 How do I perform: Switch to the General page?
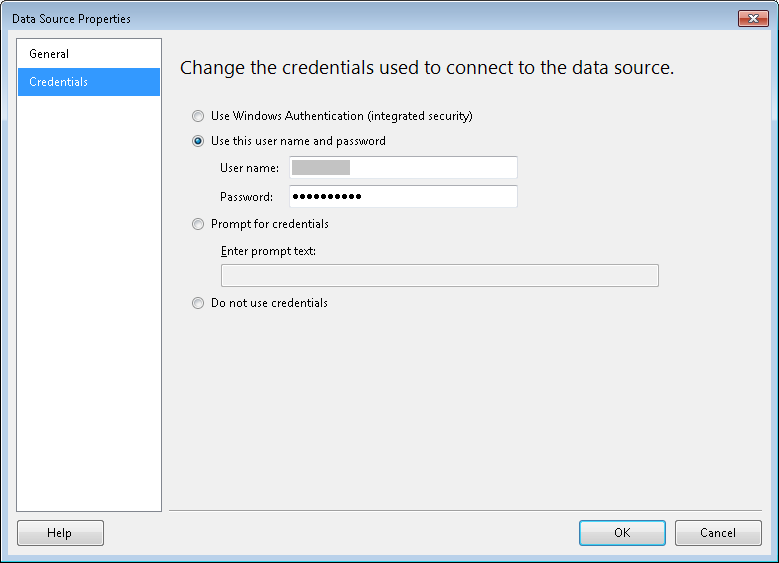(x=49, y=54)
